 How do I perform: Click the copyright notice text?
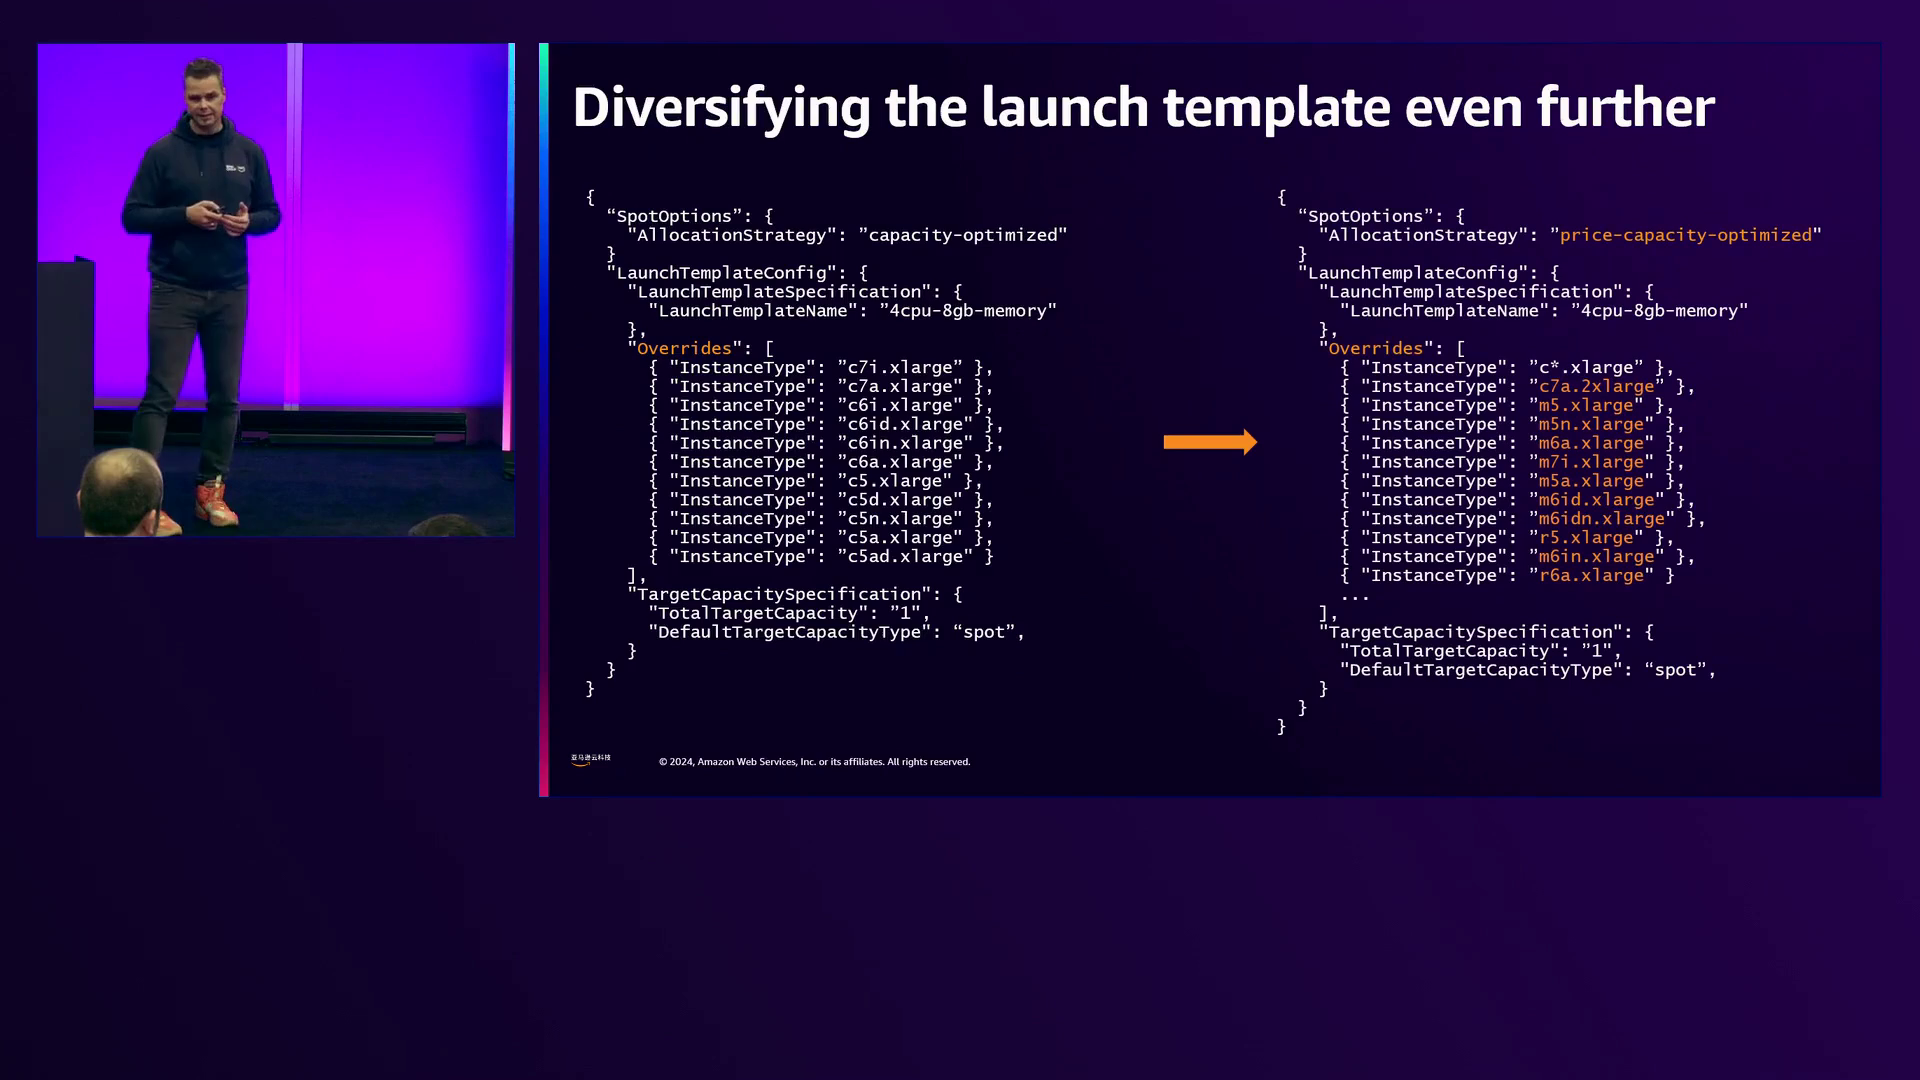814,762
